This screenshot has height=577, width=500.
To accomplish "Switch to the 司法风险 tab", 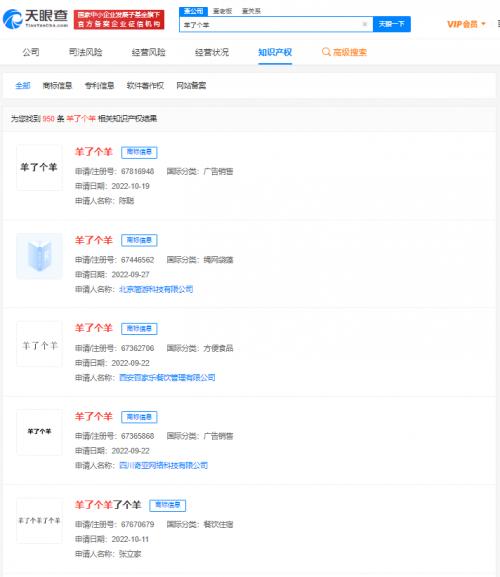I will coord(86,52).
